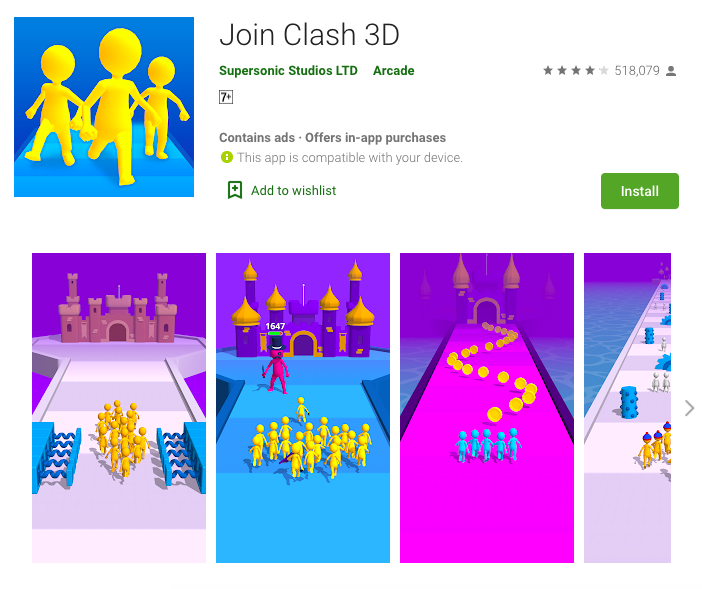
Task: Open the Arcade category link
Action: click(x=394, y=71)
